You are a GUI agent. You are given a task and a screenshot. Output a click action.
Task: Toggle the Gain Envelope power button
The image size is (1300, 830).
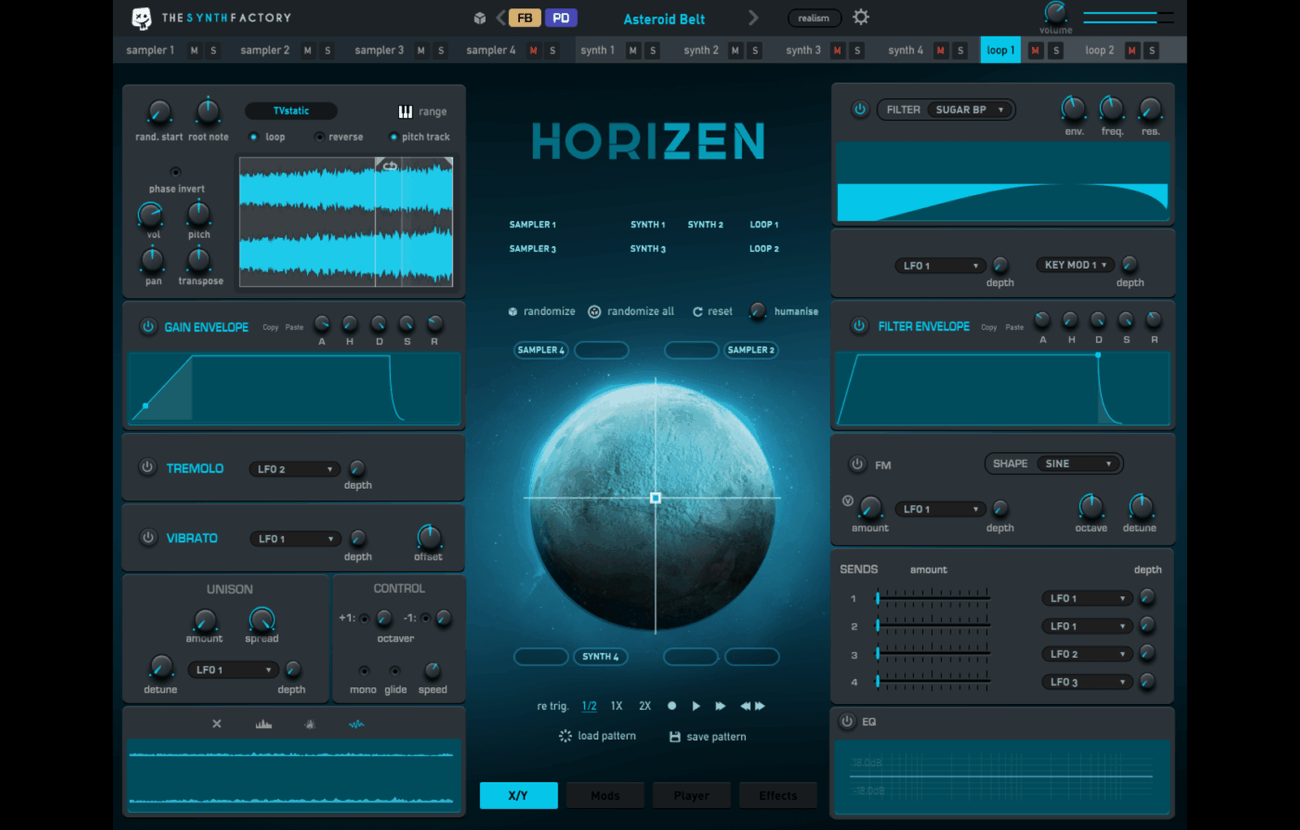148,327
